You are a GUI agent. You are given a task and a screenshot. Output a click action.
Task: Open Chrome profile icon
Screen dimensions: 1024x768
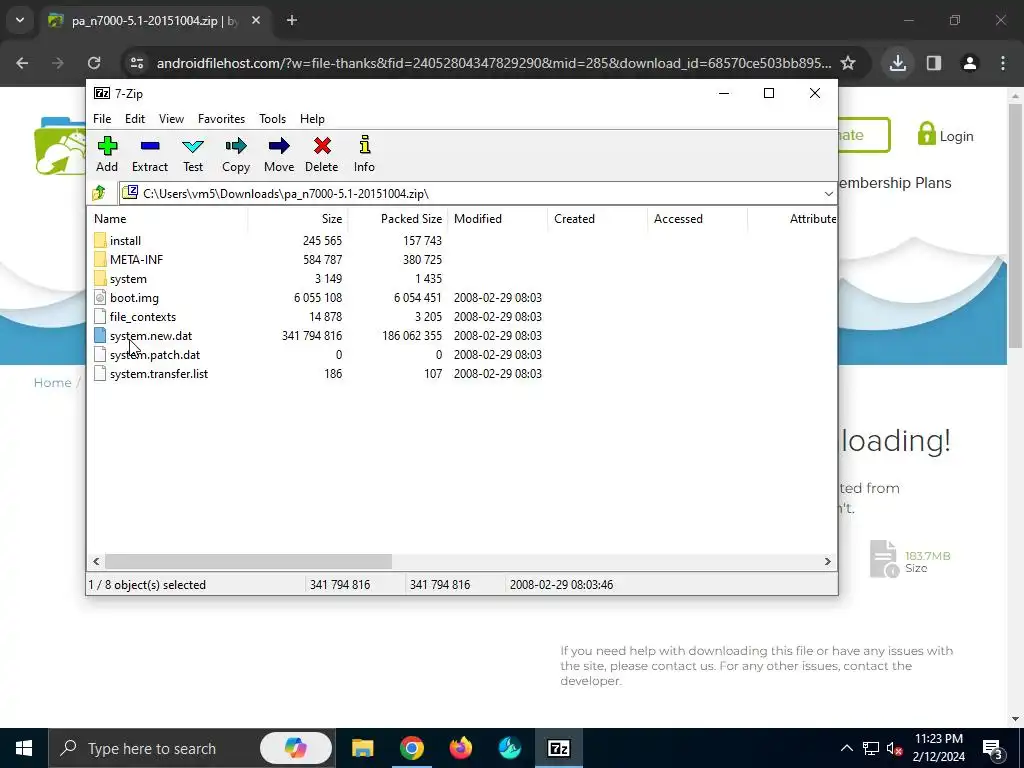coord(970,63)
